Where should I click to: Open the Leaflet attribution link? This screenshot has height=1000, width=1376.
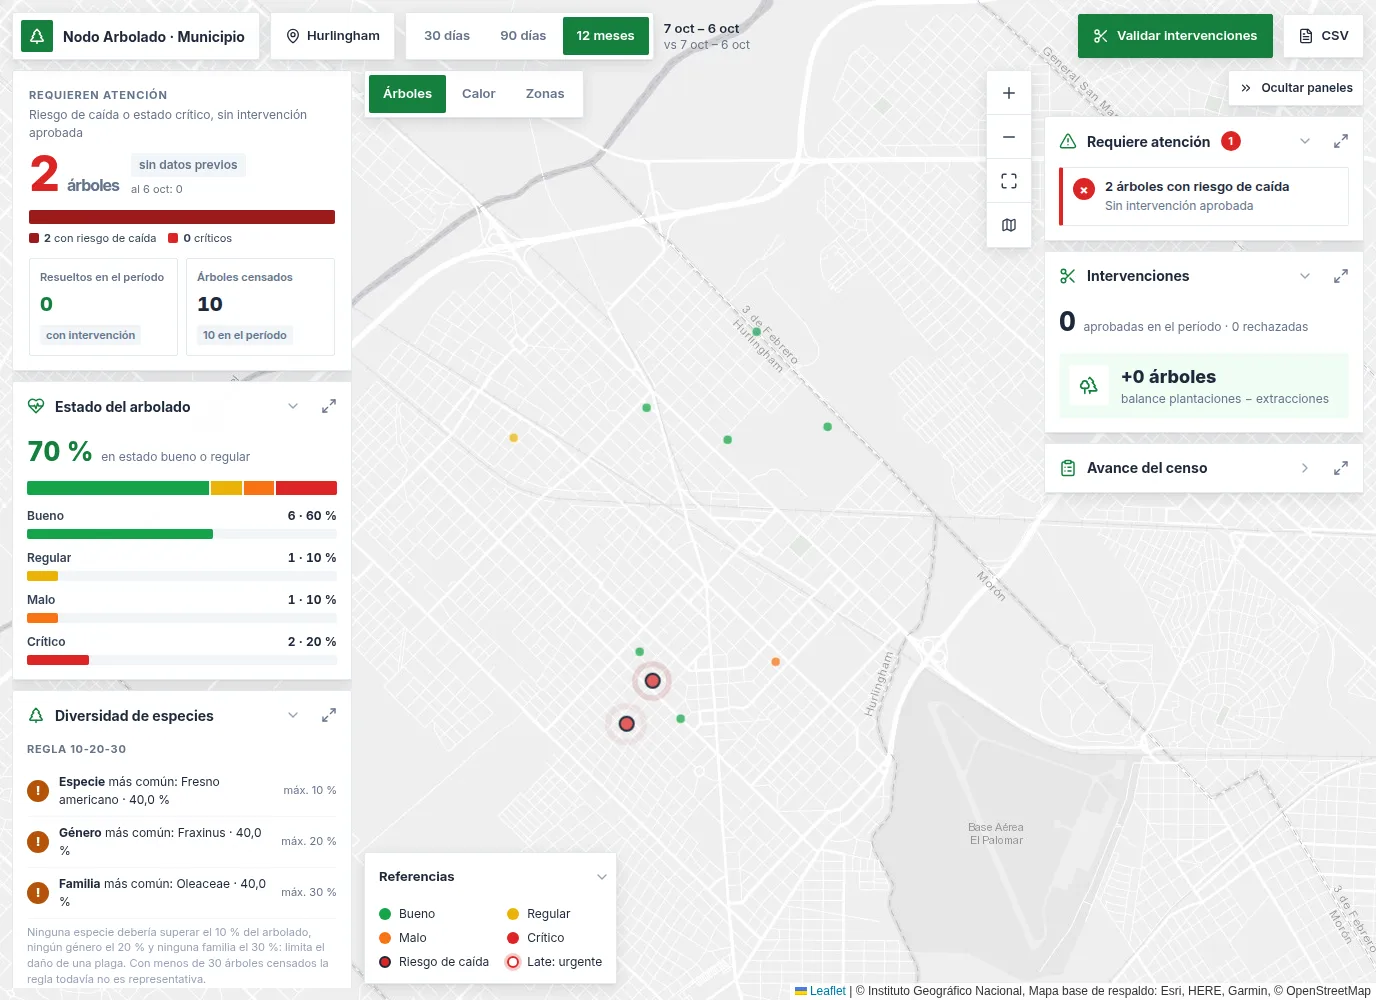pos(827,991)
